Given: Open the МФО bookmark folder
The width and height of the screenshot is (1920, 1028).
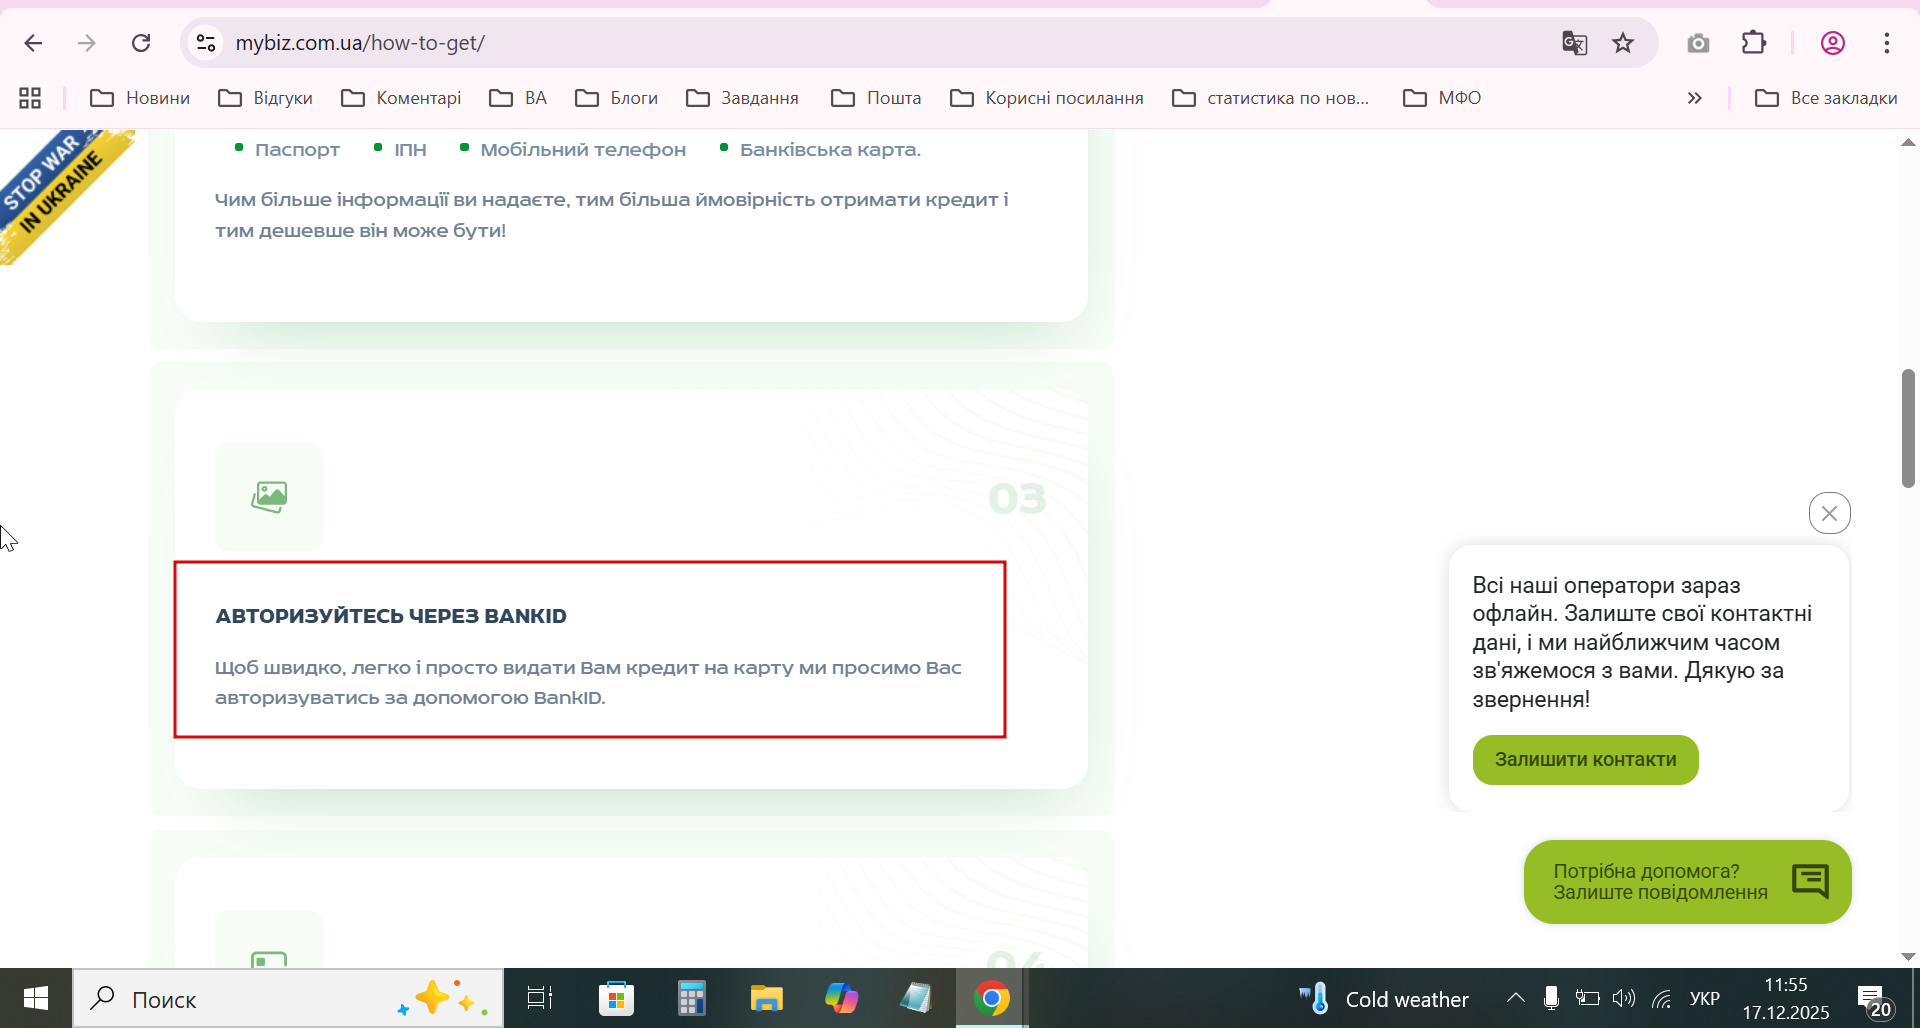Looking at the screenshot, I should 1442,98.
